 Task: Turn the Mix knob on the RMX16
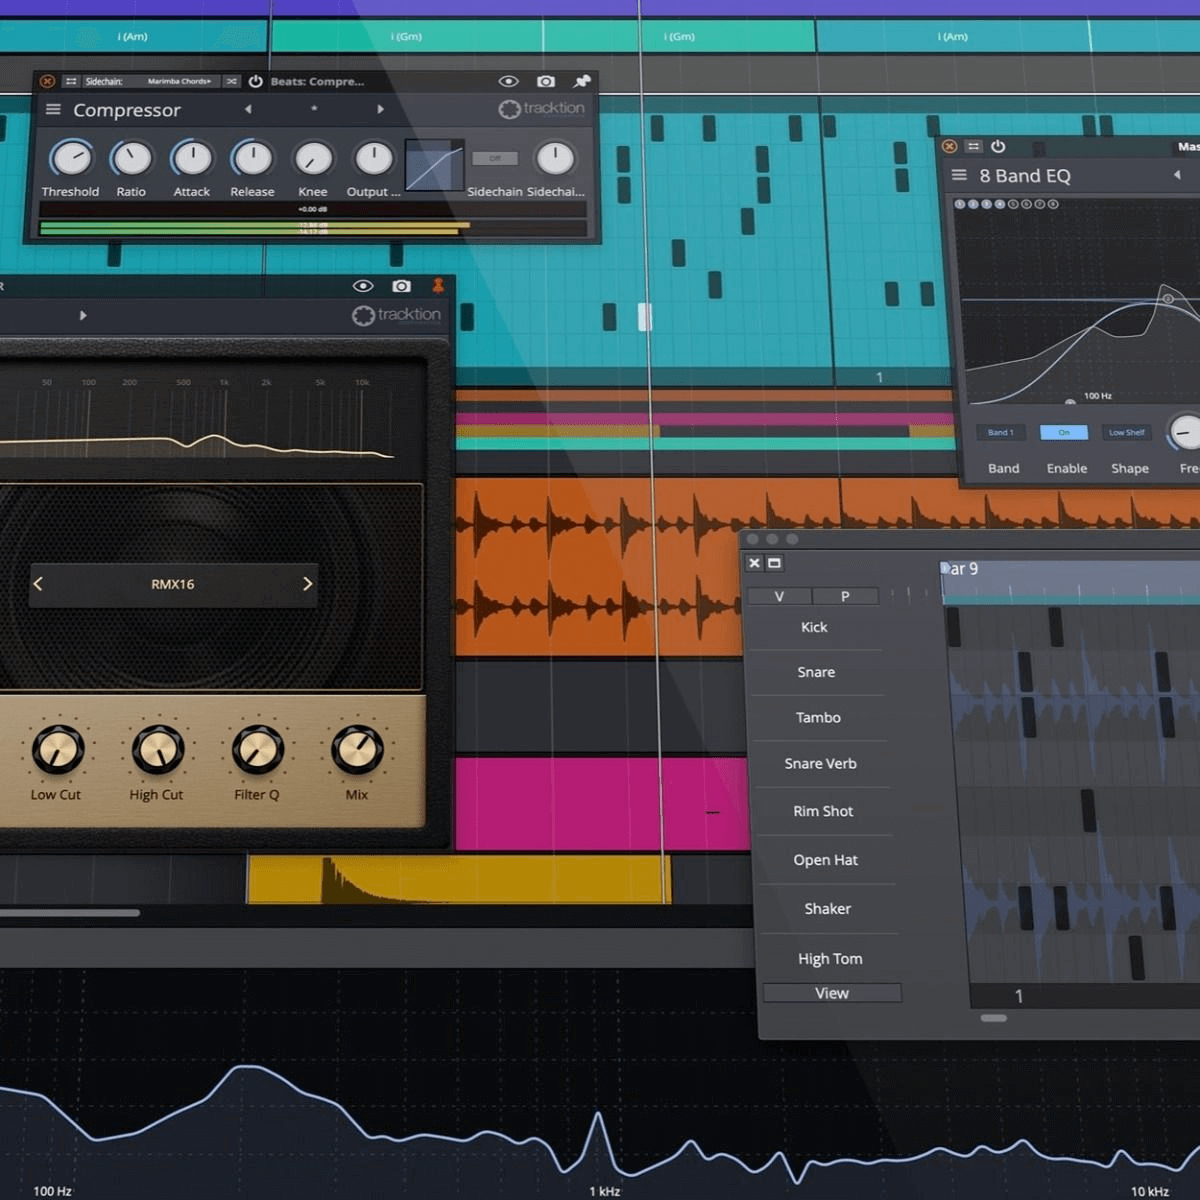point(358,750)
